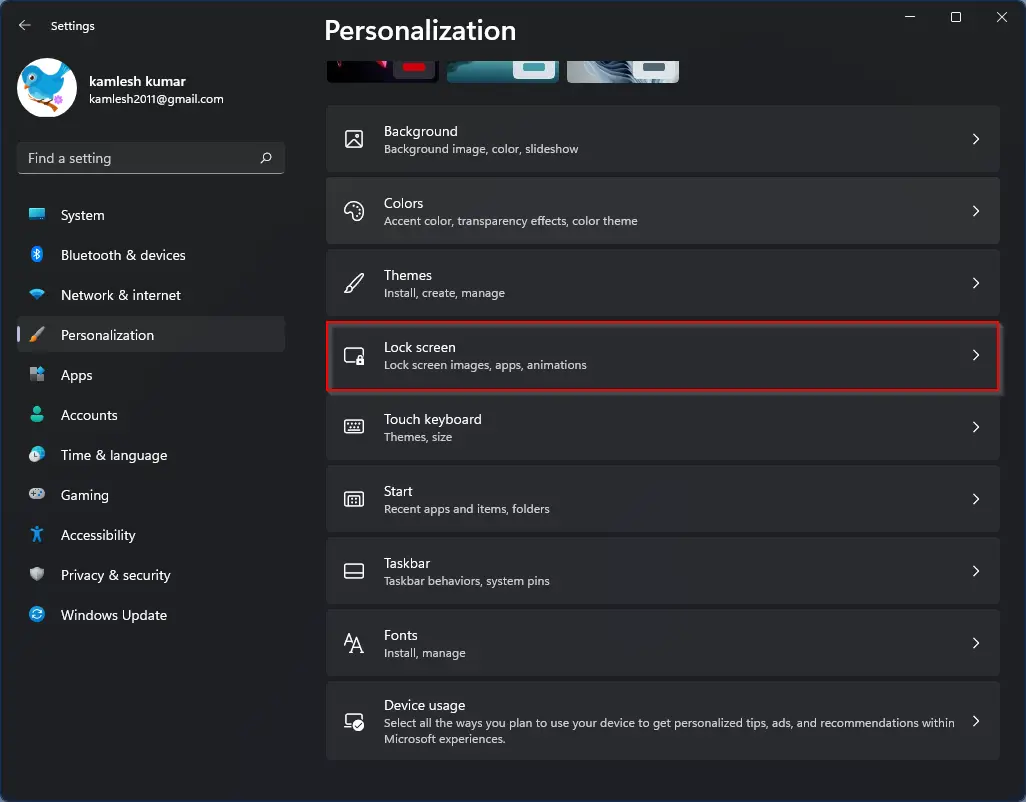Click the Personalization label in sidebar
Image resolution: width=1026 pixels, height=802 pixels.
(107, 335)
